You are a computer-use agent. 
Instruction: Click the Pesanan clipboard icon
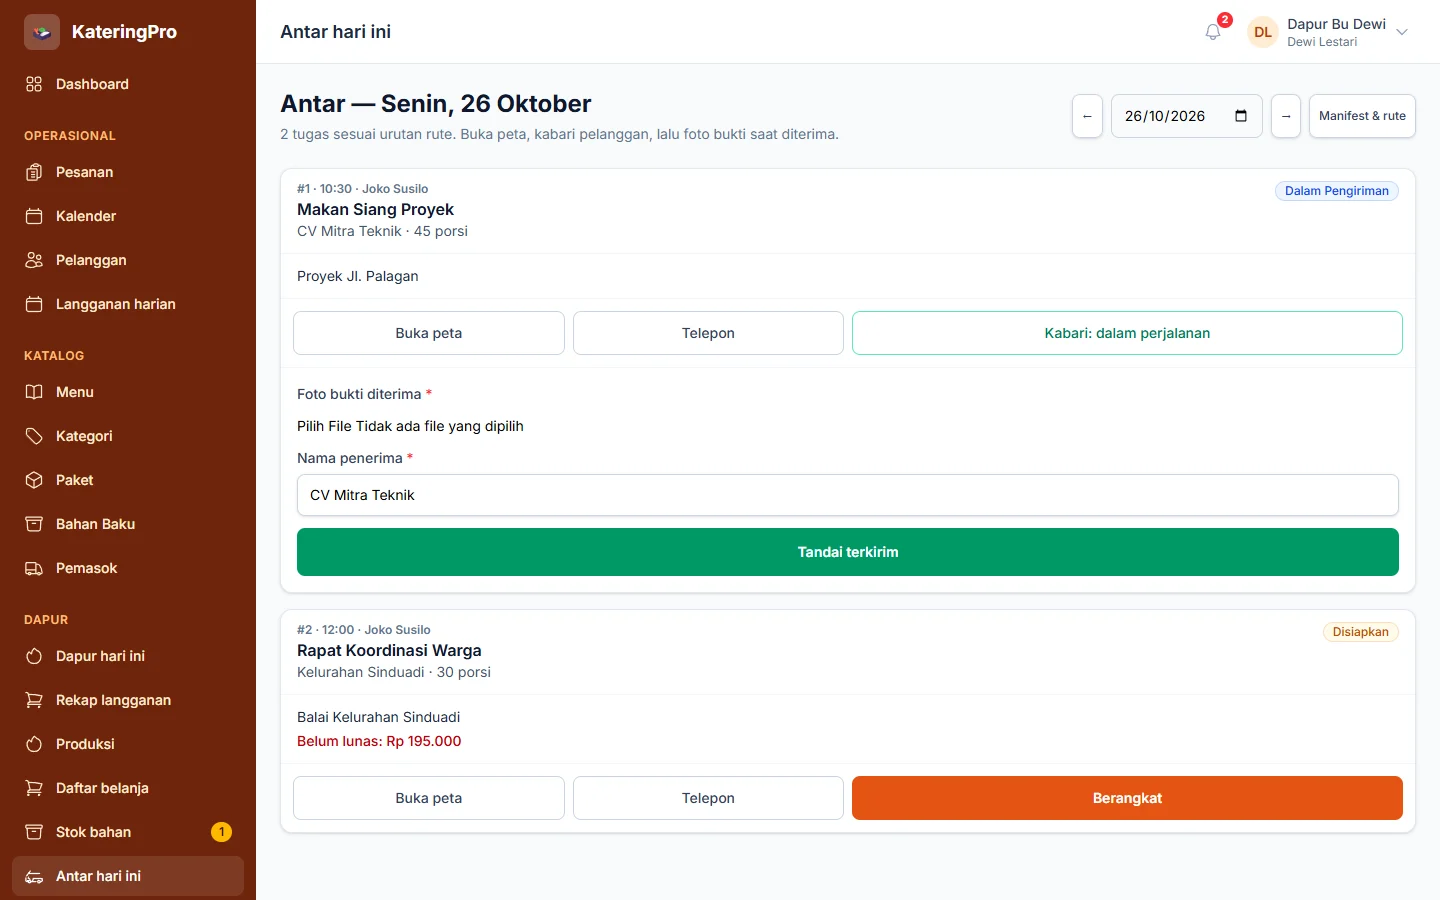click(34, 172)
